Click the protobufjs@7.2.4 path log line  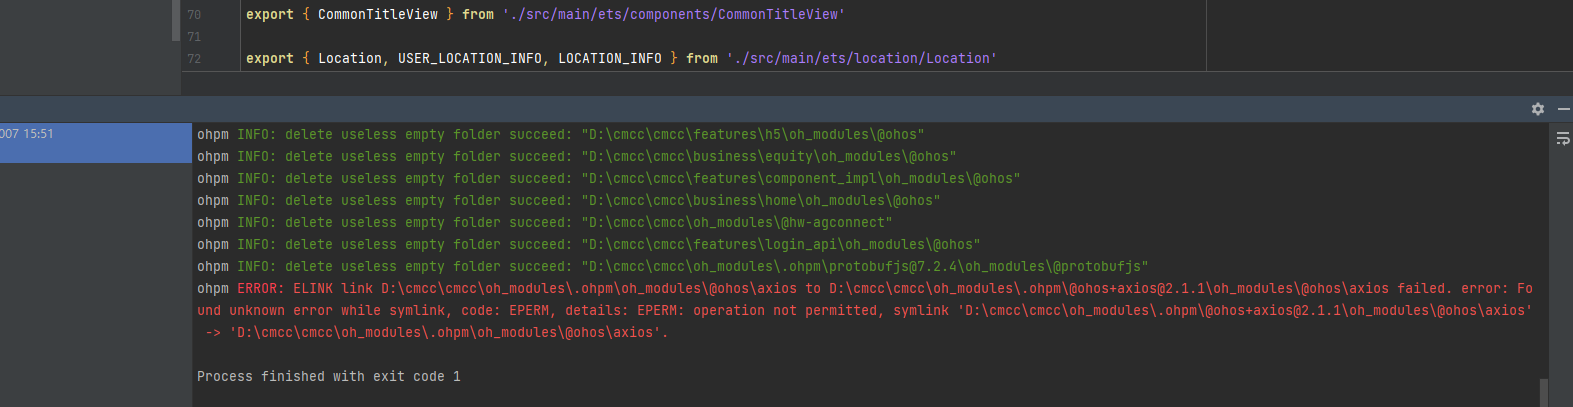click(672, 267)
